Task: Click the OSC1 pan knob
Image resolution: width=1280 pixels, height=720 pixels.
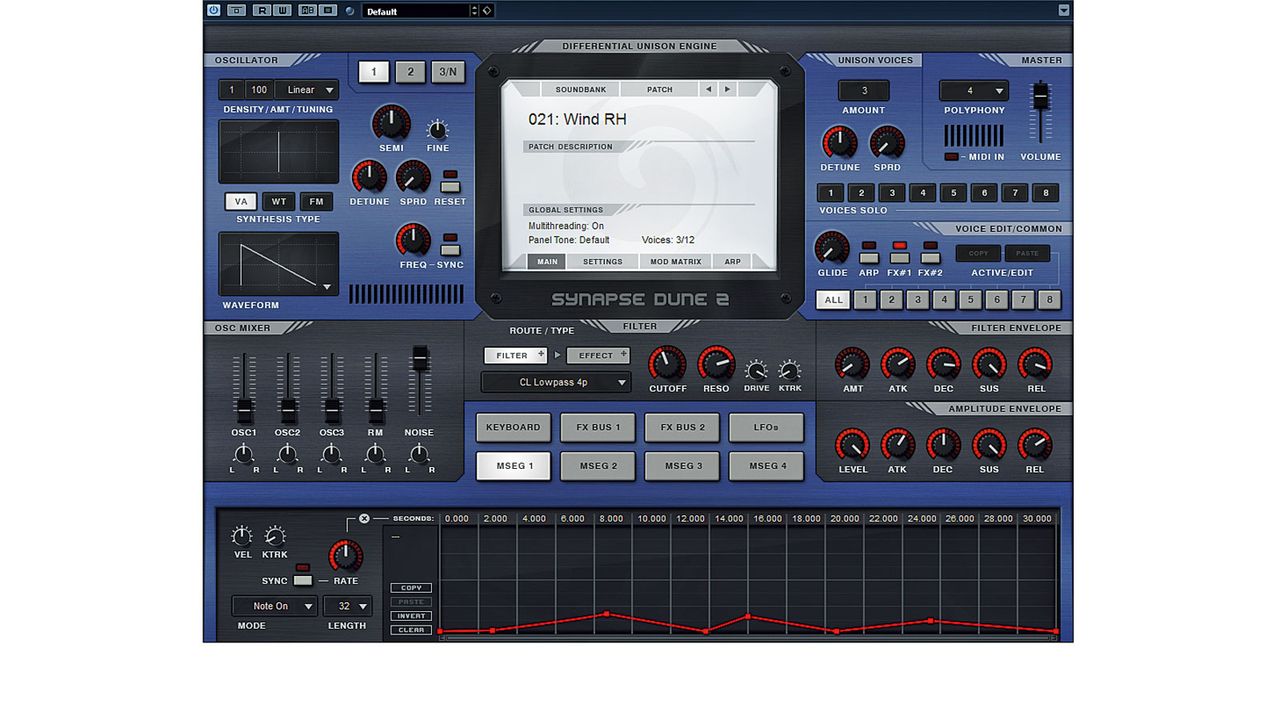Action: [243, 455]
